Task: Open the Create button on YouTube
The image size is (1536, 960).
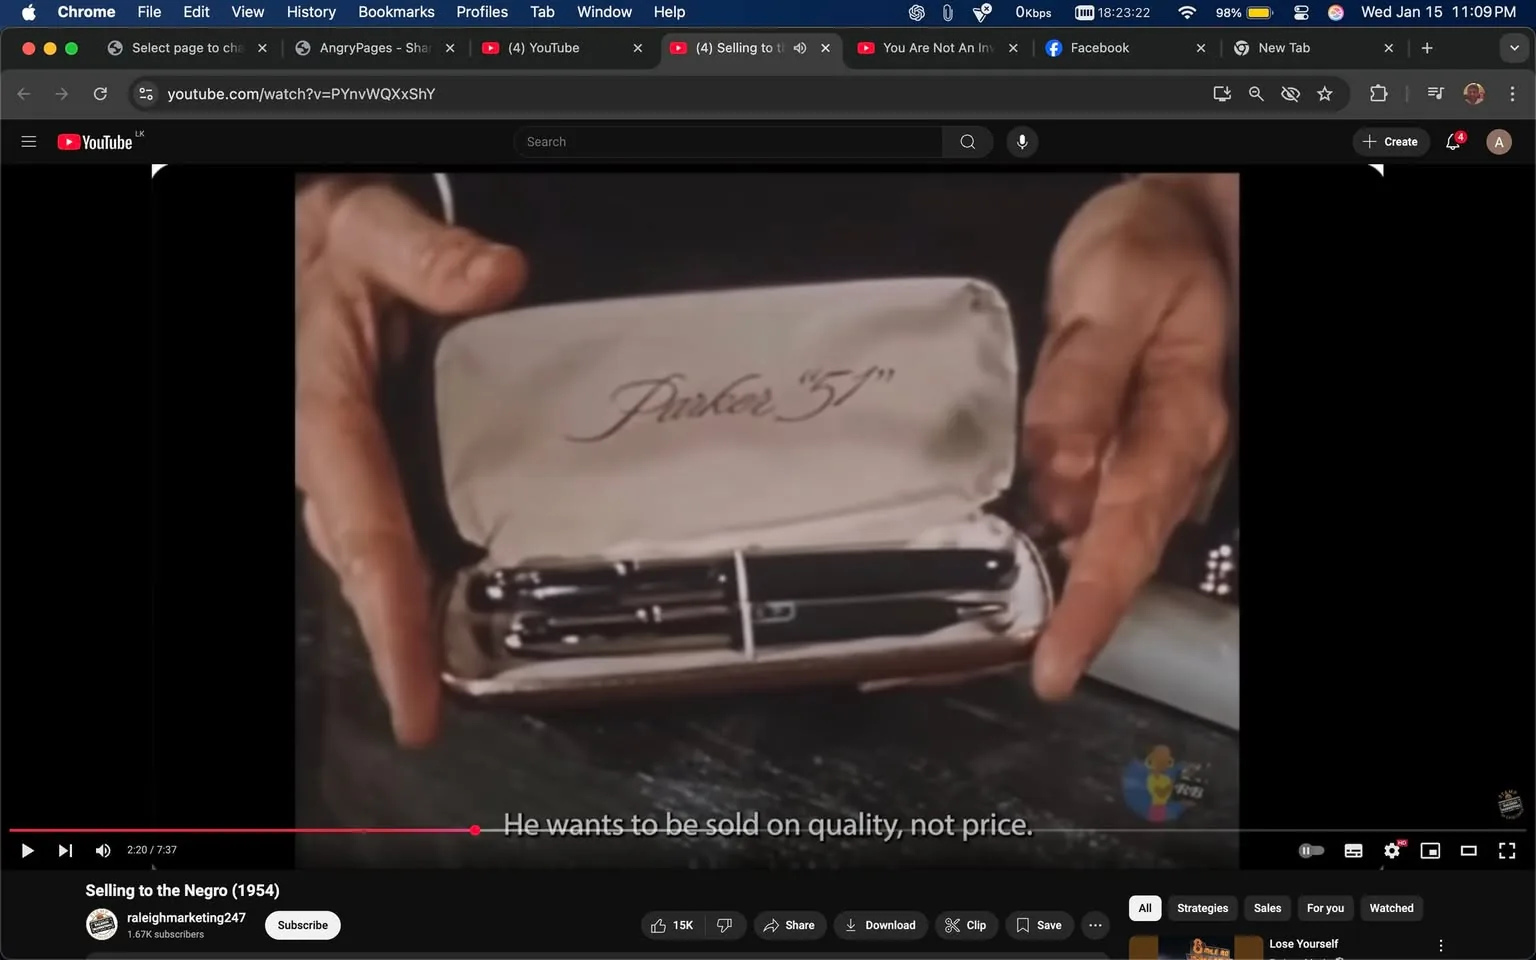Action: pyautogui.click(x=1391, y=141)
